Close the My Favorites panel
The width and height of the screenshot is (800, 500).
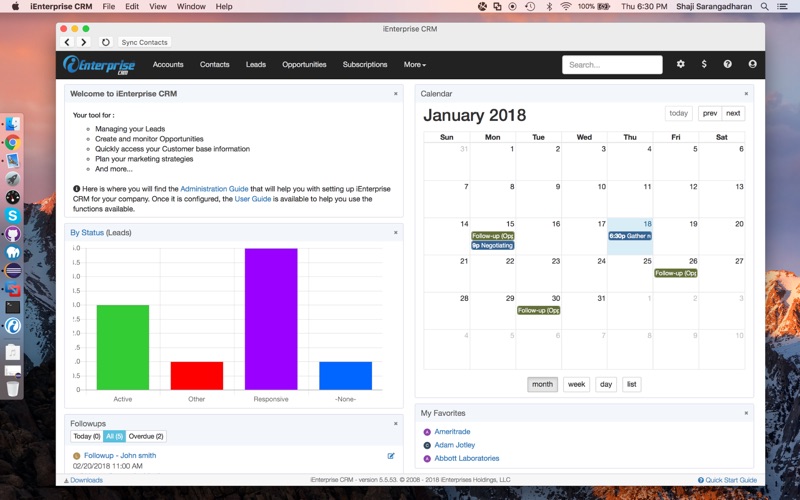(x=746, y=413)
